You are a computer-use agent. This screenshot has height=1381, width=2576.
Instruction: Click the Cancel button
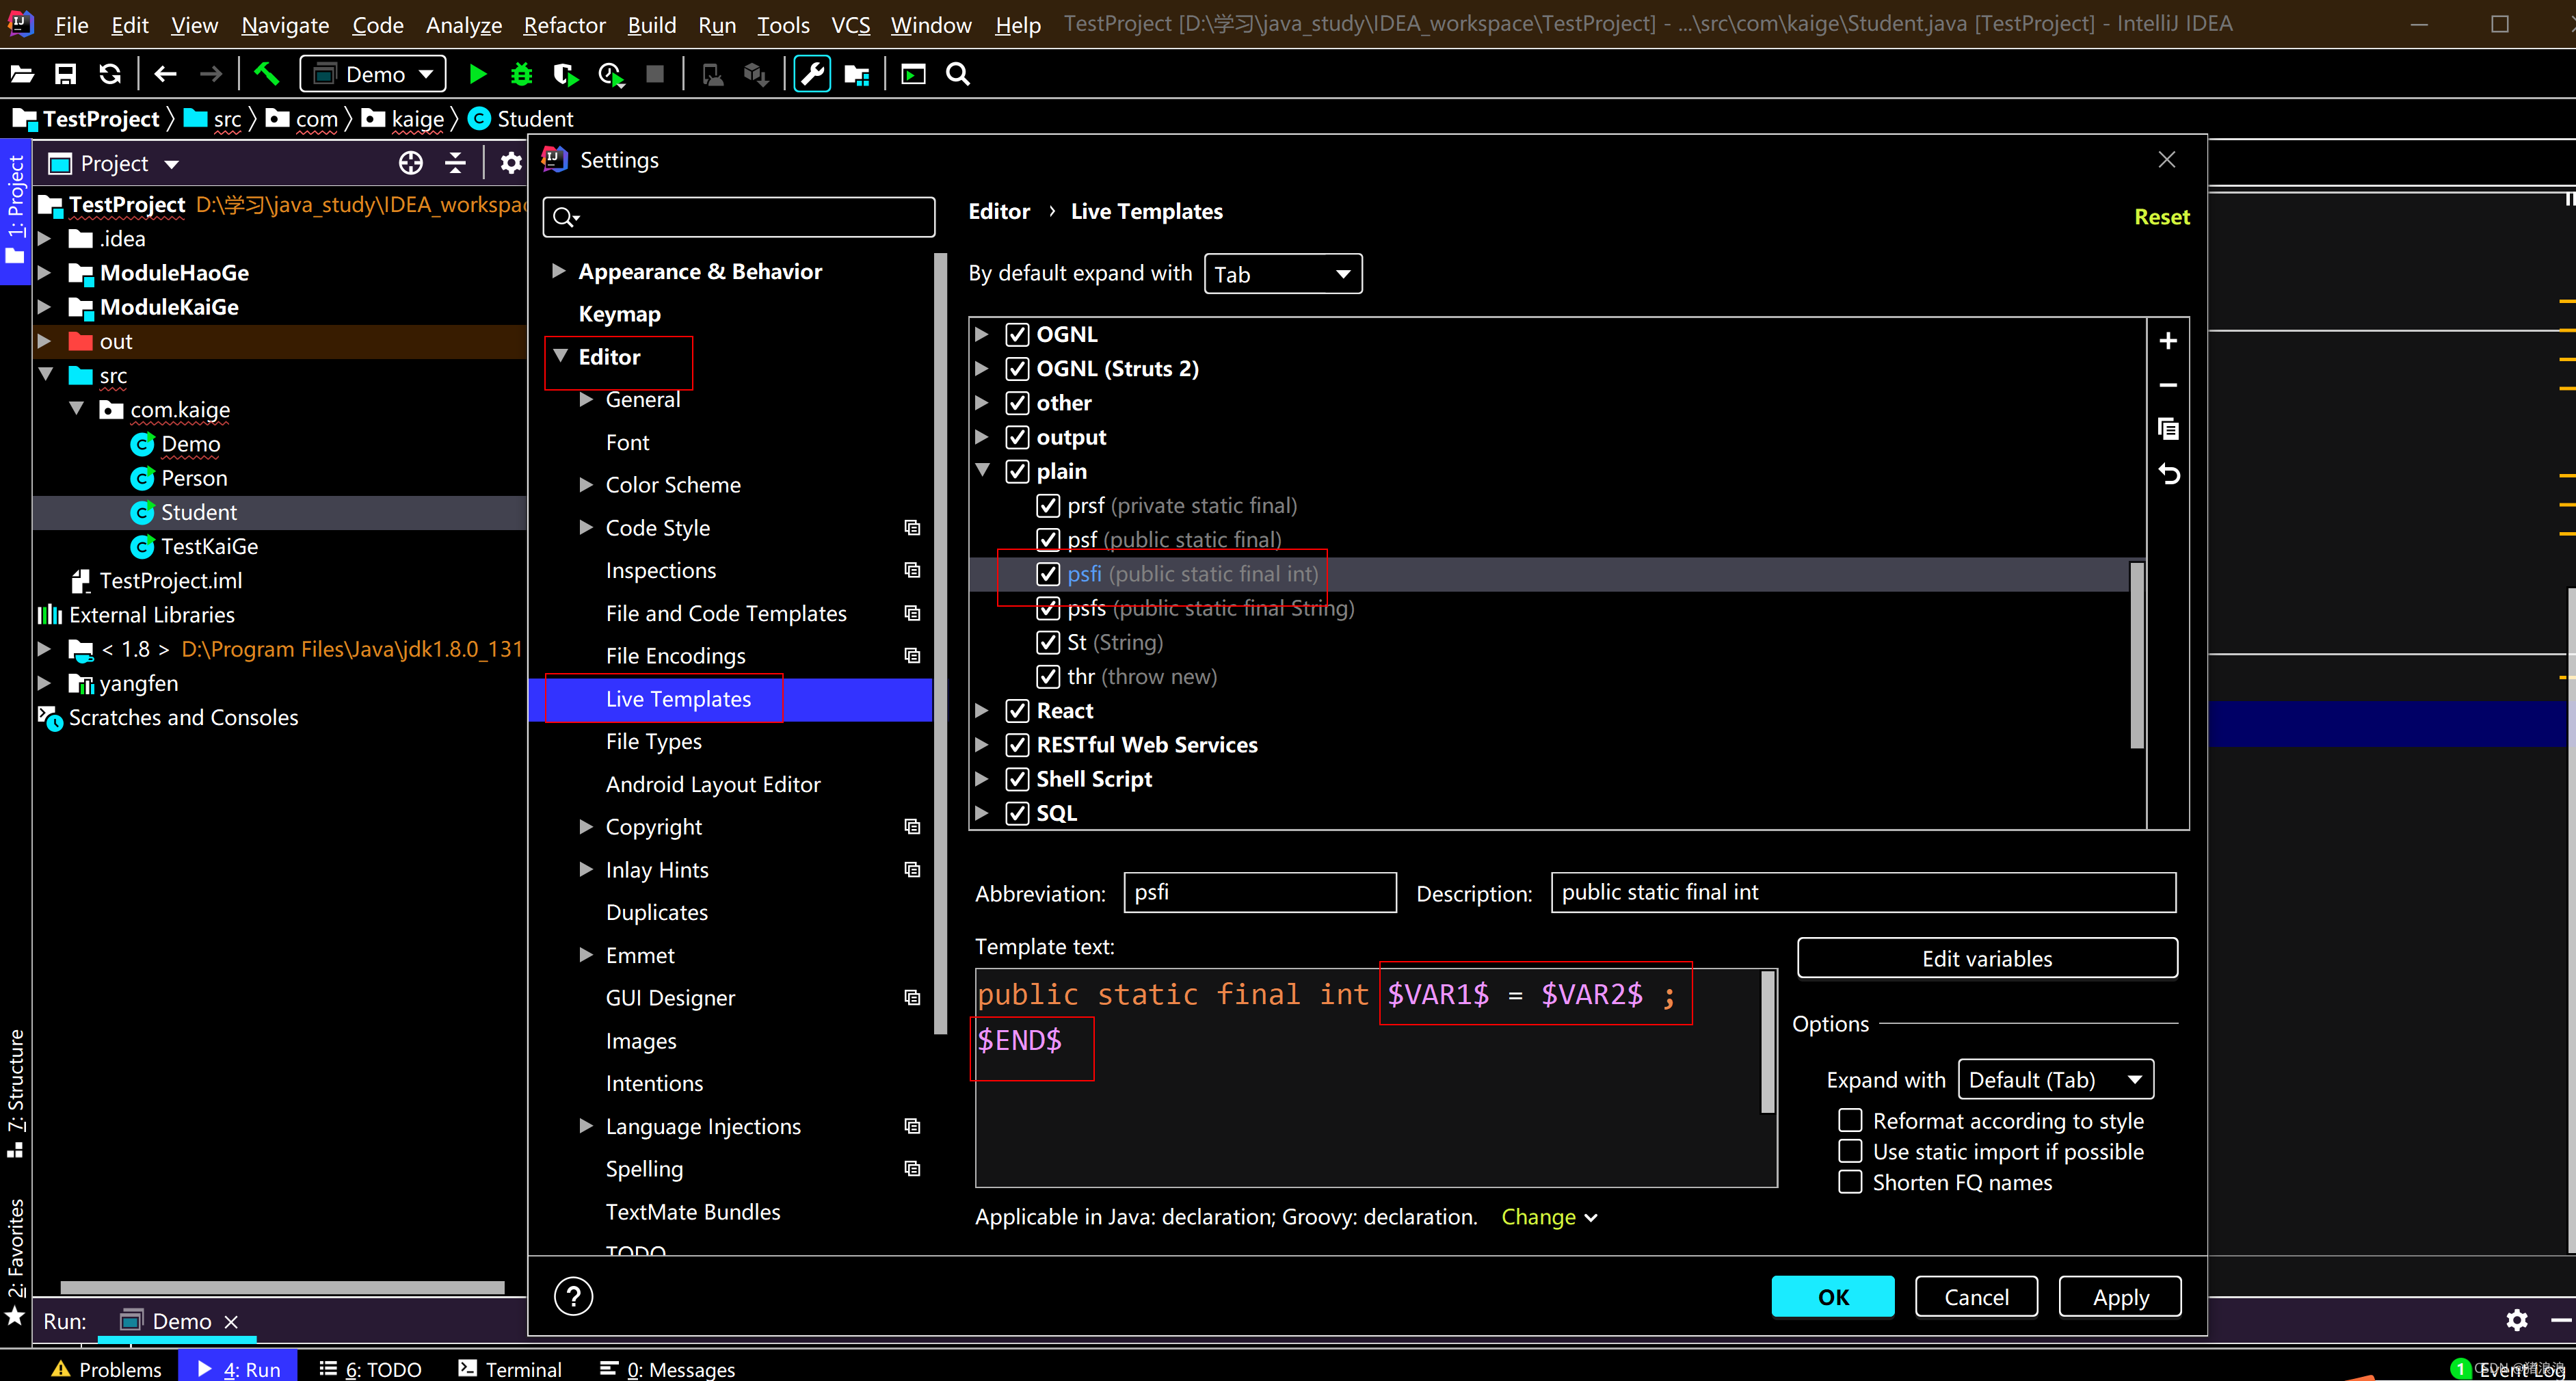coord(1976,1297)
